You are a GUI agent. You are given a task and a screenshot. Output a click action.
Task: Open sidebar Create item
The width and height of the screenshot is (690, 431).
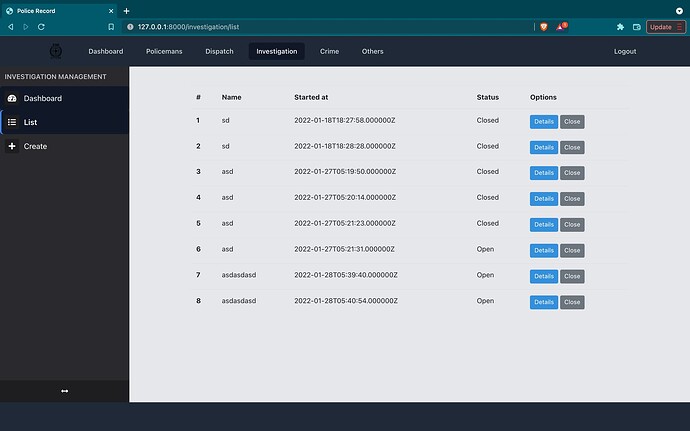tap(64, 146)
